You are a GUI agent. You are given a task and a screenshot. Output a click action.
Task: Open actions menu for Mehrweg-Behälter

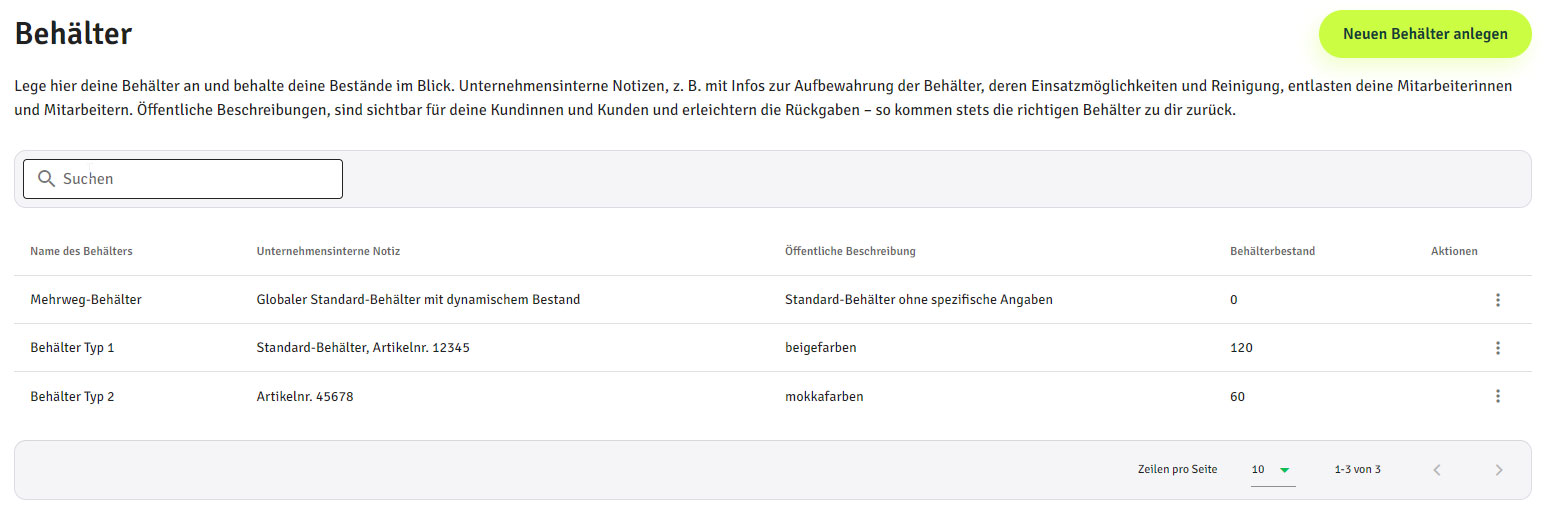pos(1497,300)
